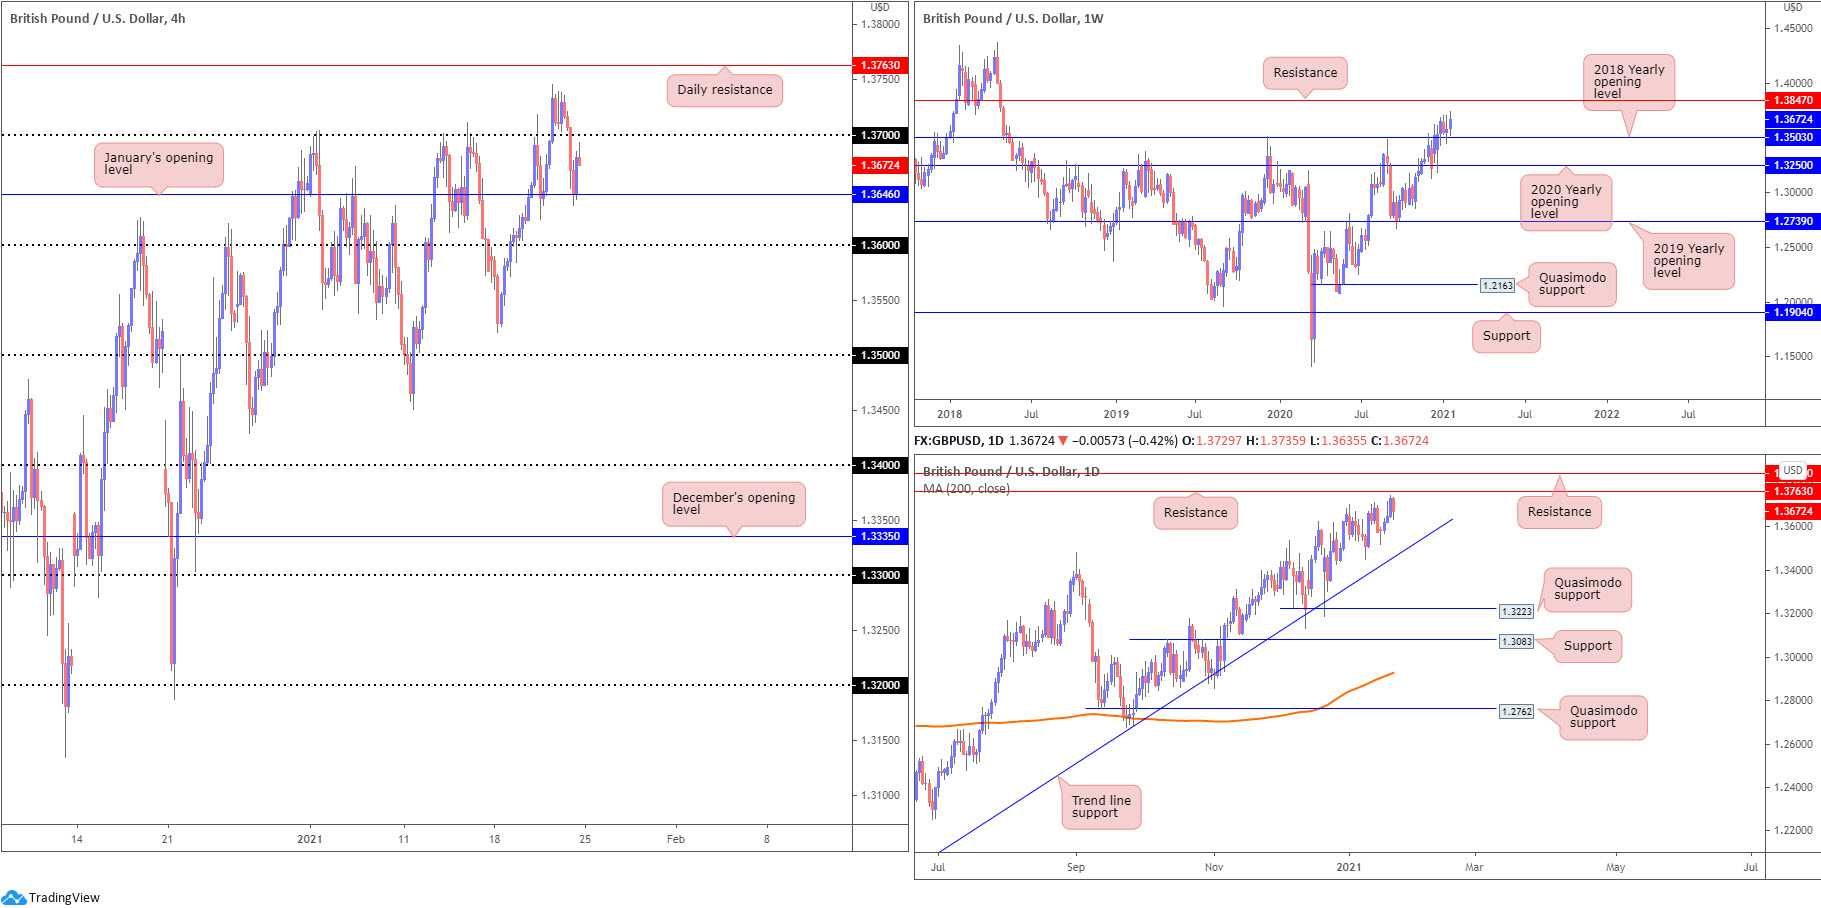
Task: Click the 'Feb' date on 4h time axis
Action: [676, 839]
